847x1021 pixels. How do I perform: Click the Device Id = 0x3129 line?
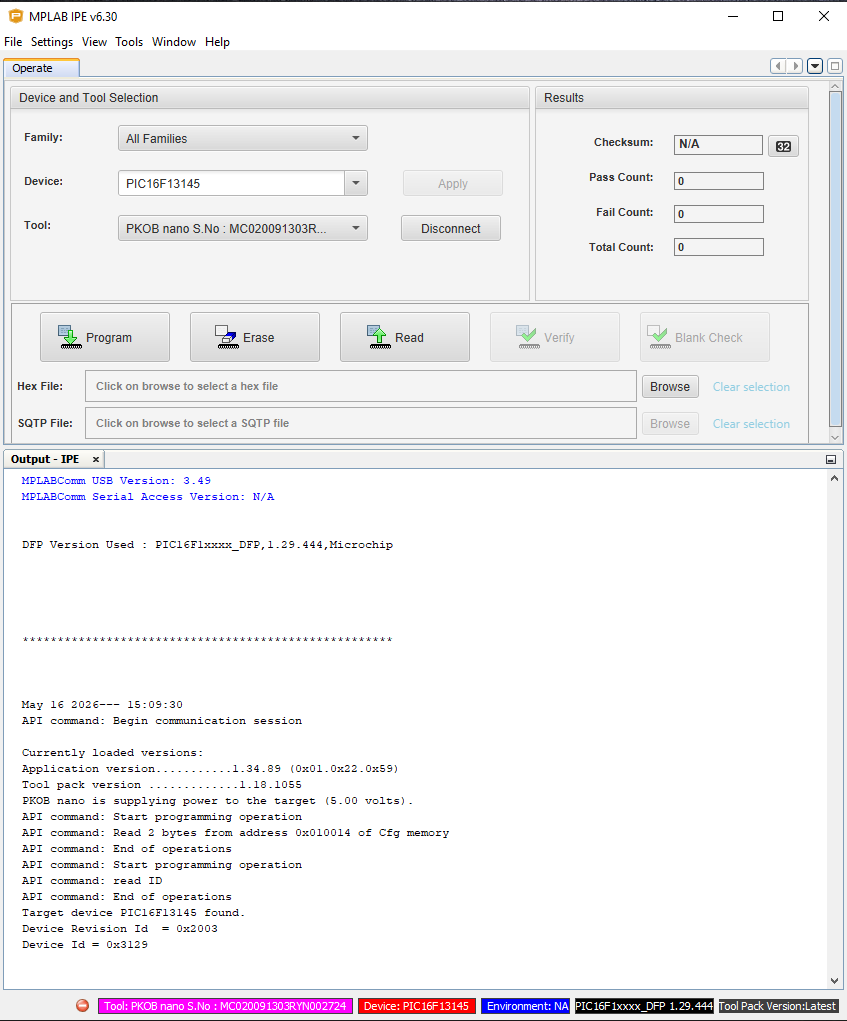[85, 945]
